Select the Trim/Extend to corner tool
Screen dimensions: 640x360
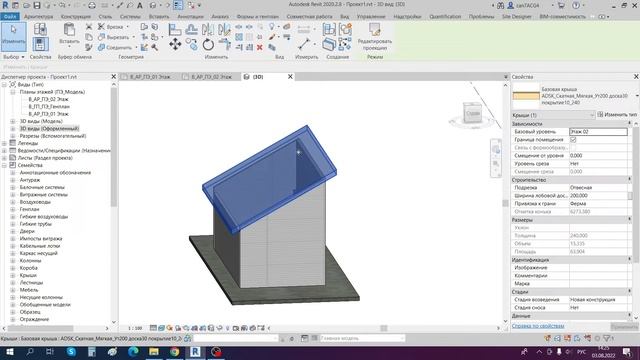click(x=224, y=44)
